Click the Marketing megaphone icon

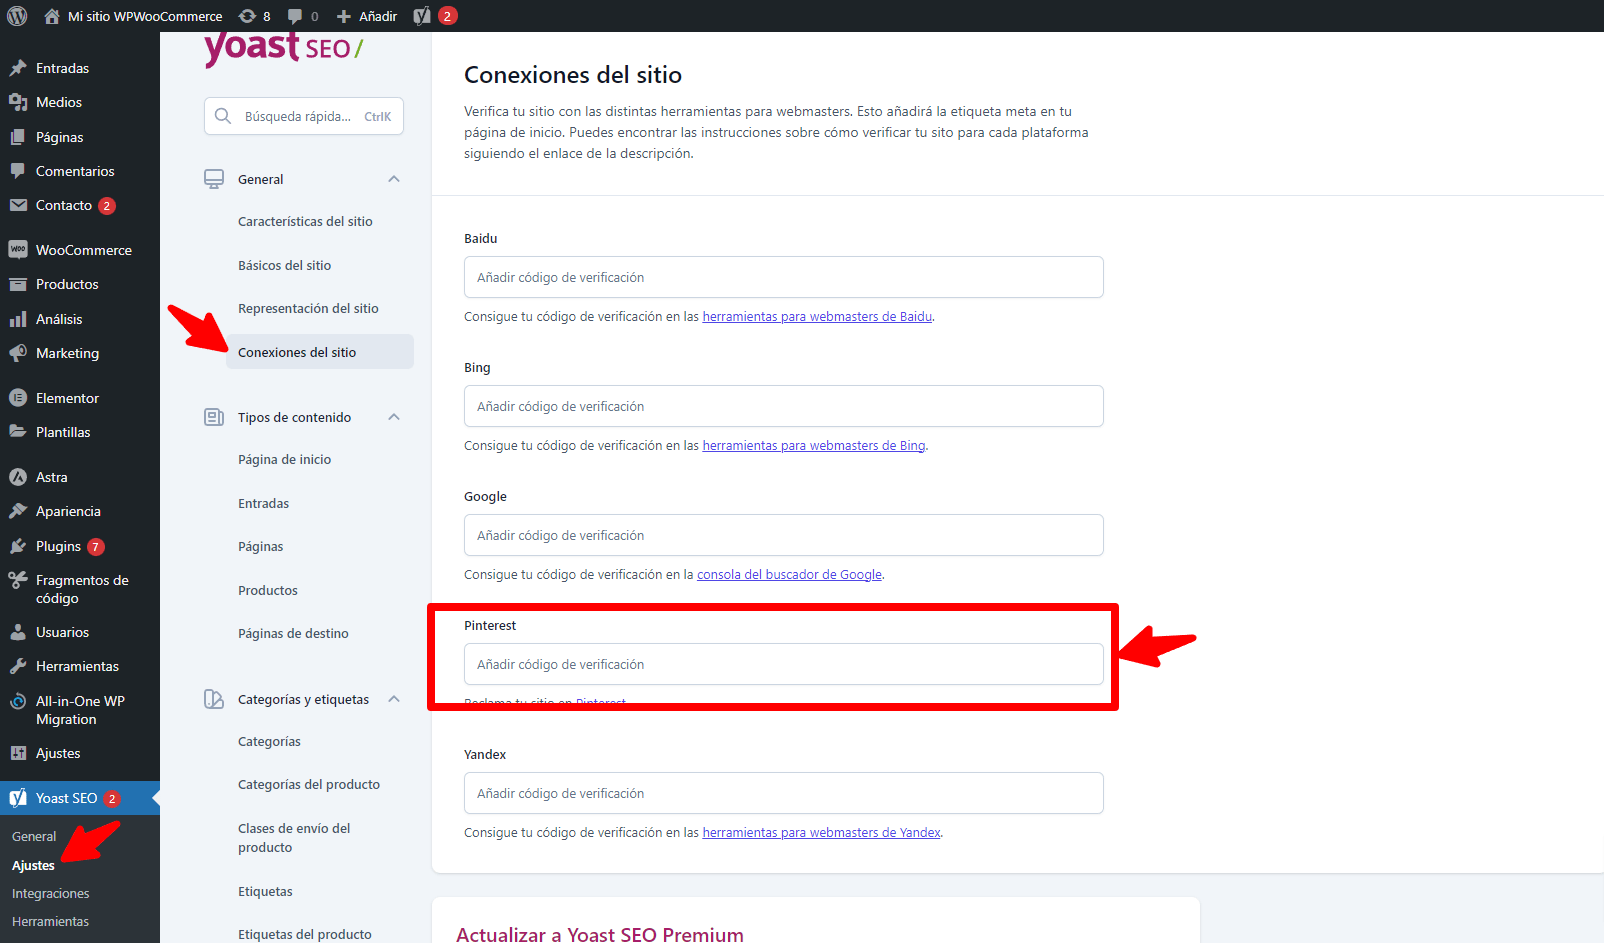[18, 353]
